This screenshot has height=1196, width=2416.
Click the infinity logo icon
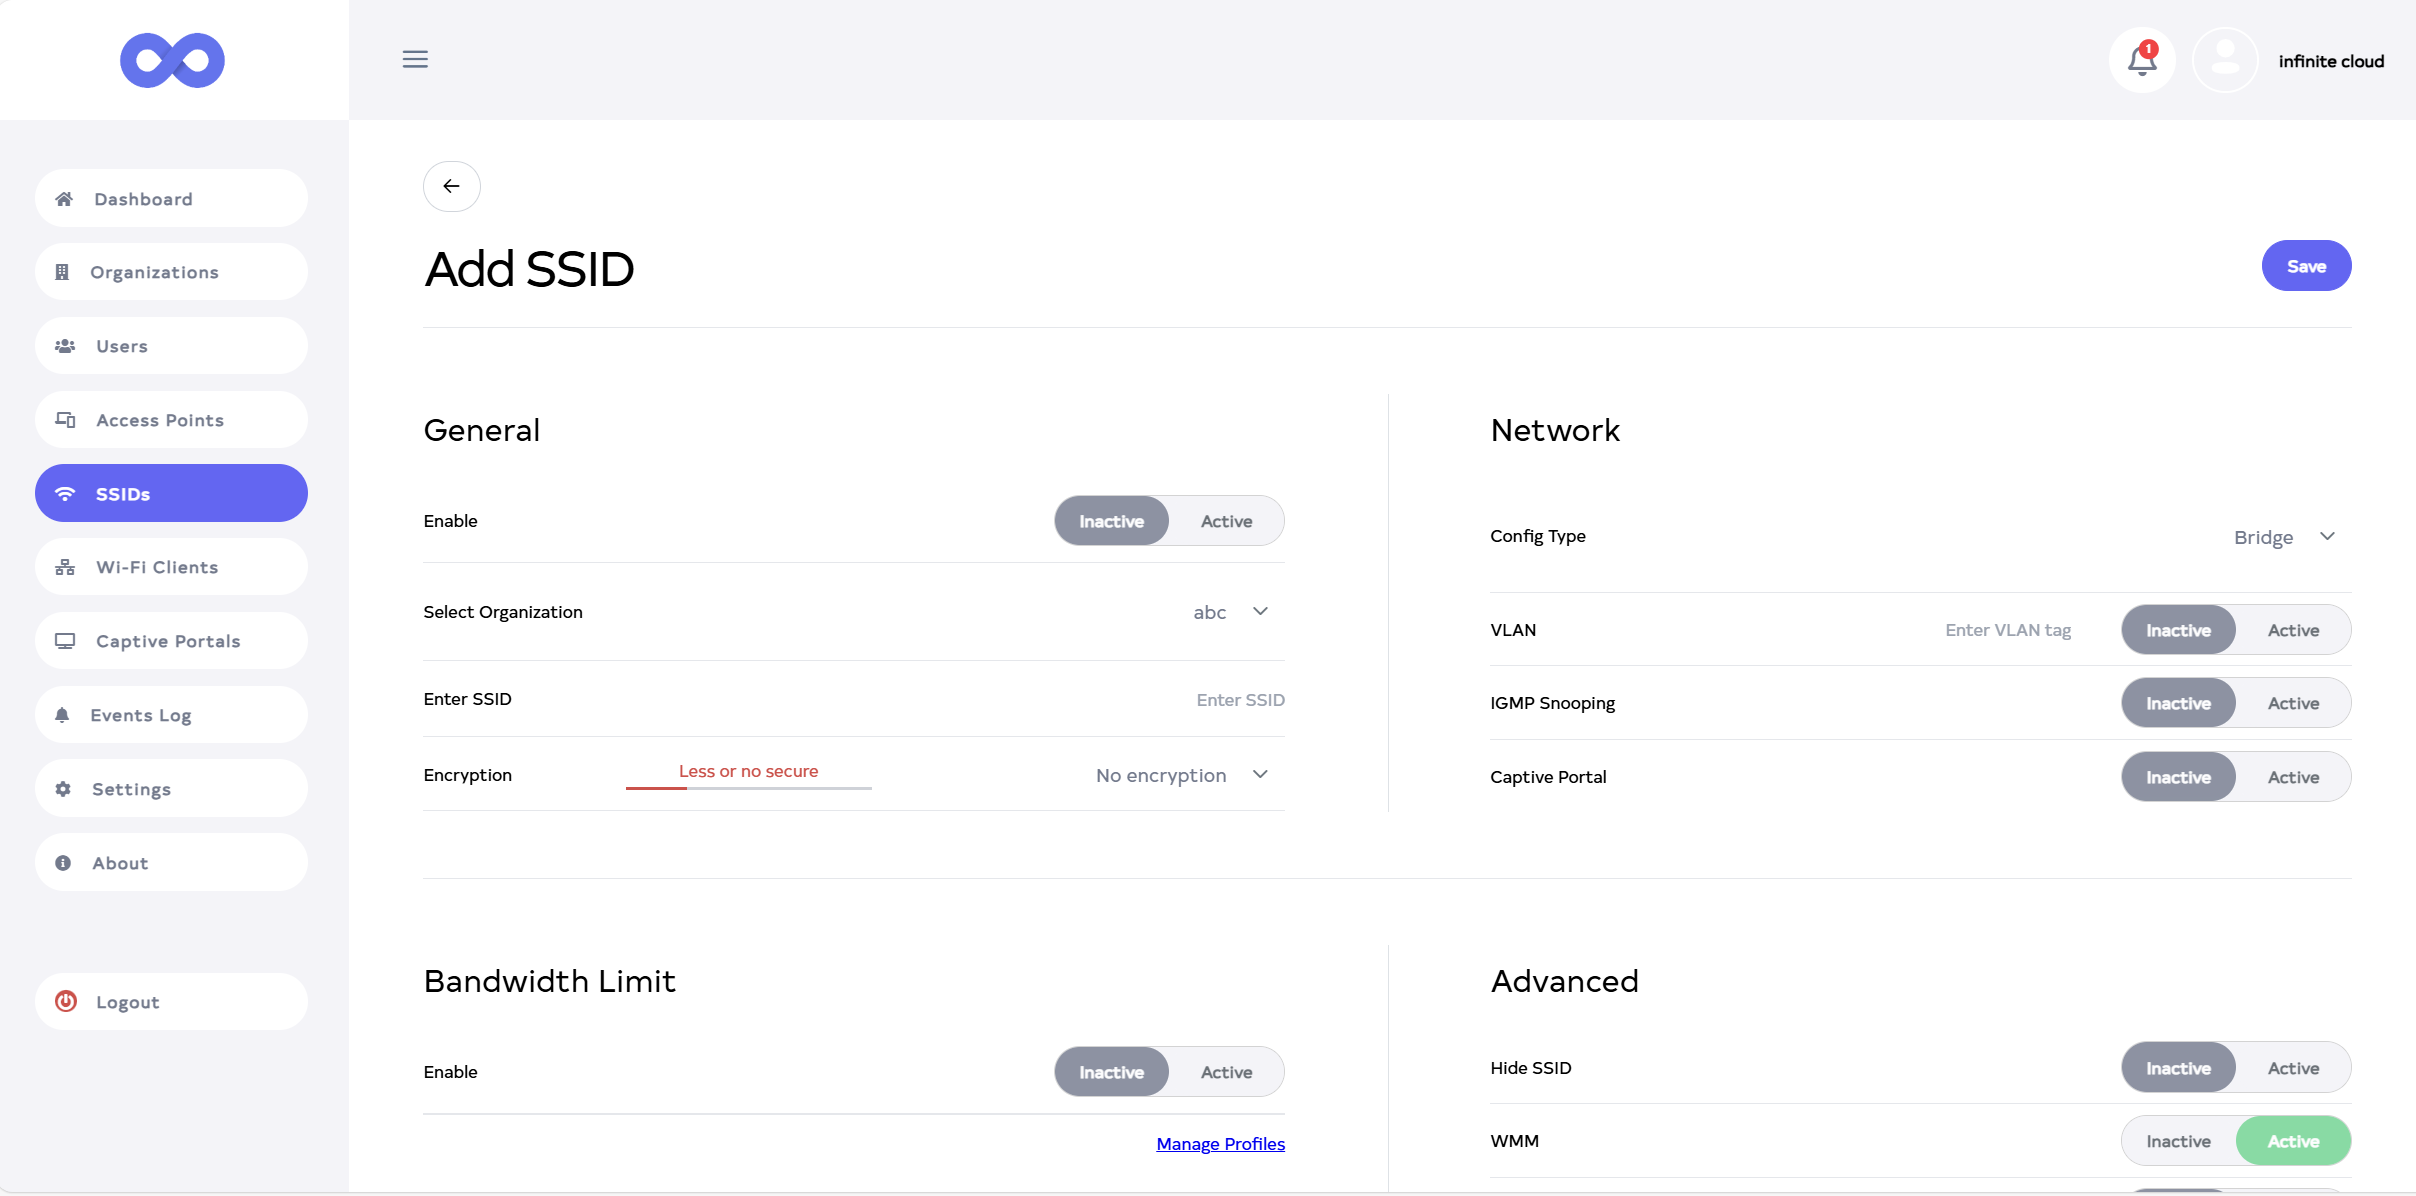click(x=172, y=60)
